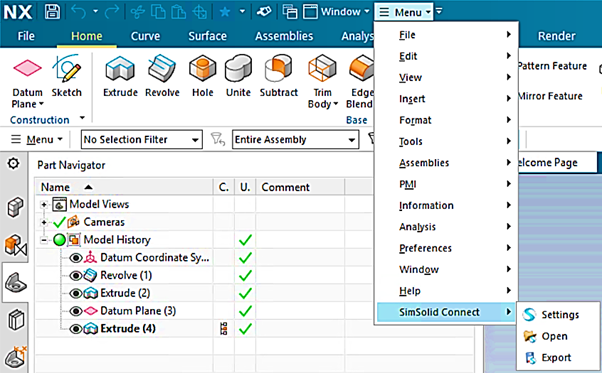Screen dimensions: 602x373
Task: Toggle the green check beside Cameras
Action: (x=59, y=222)
